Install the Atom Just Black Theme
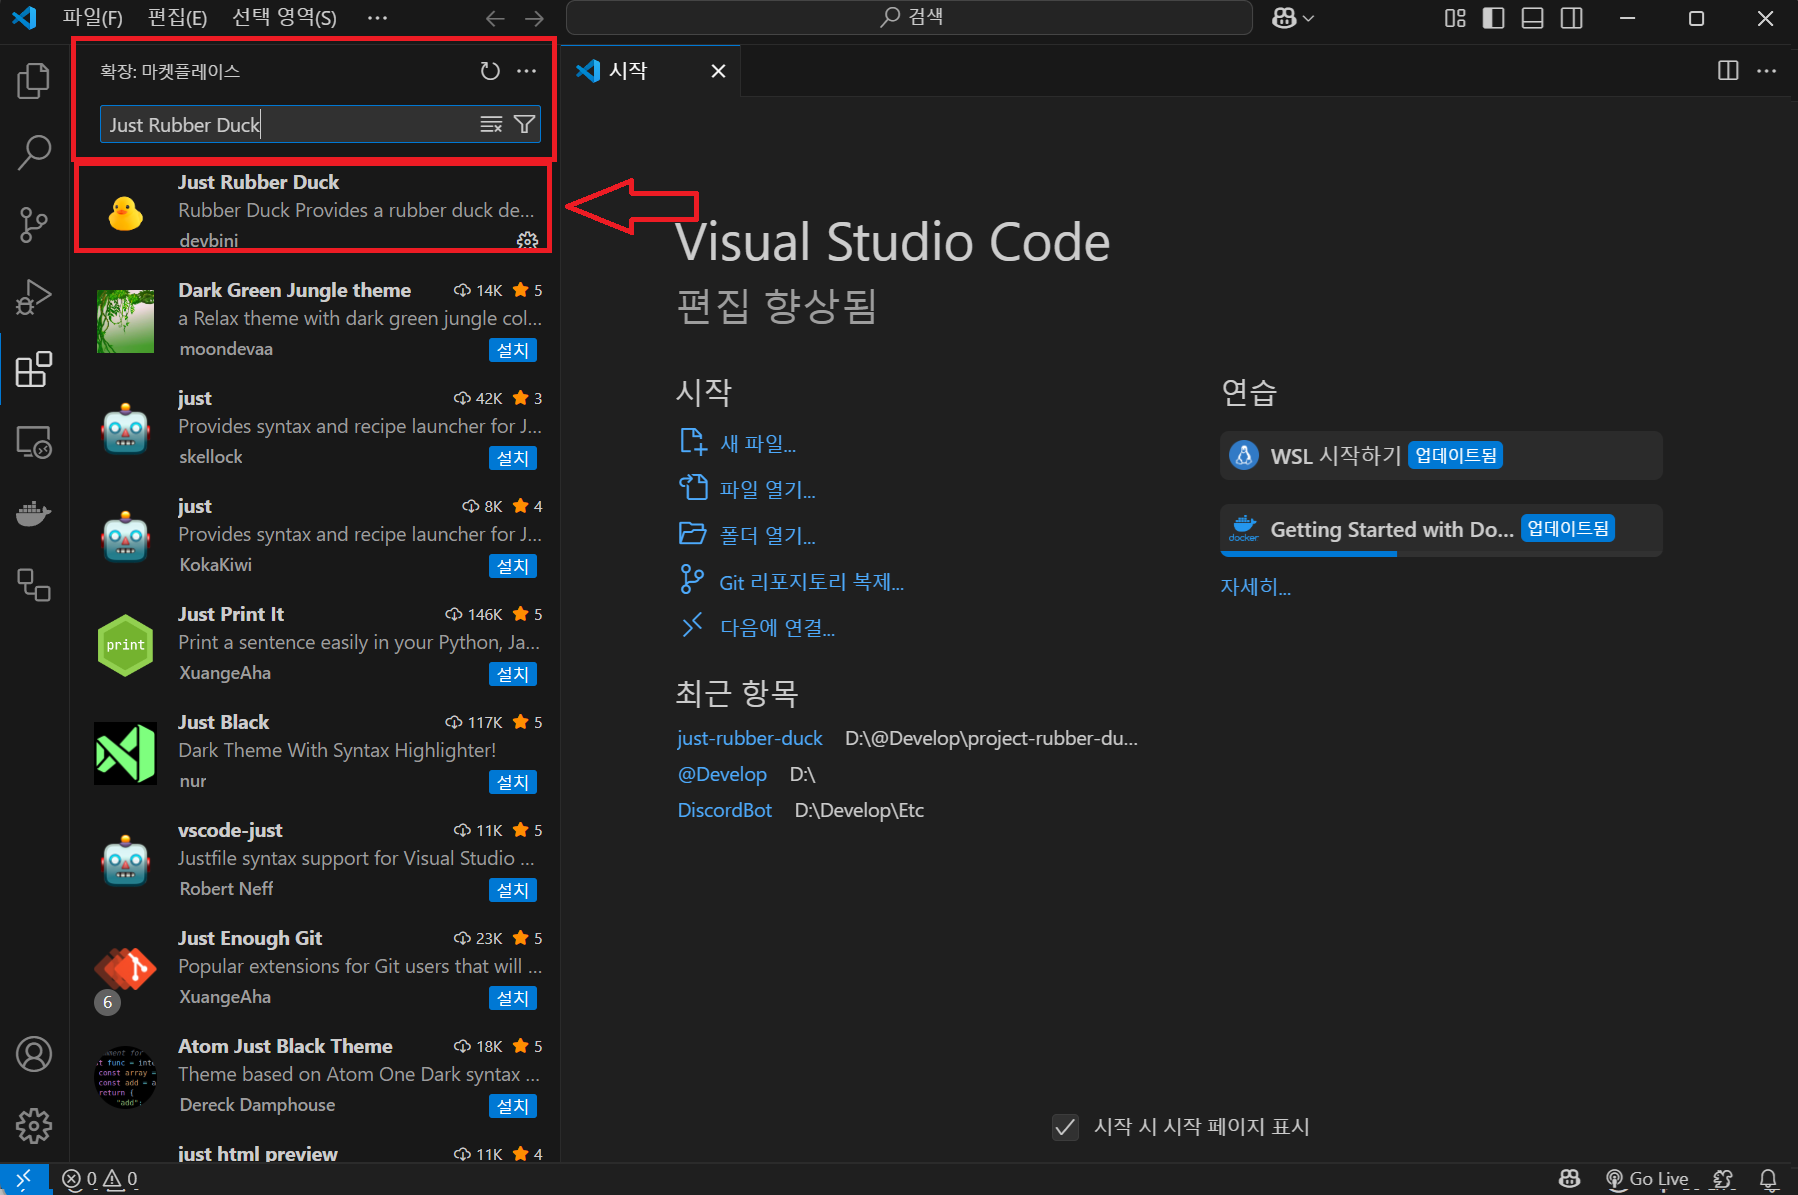 [513, 1106]
